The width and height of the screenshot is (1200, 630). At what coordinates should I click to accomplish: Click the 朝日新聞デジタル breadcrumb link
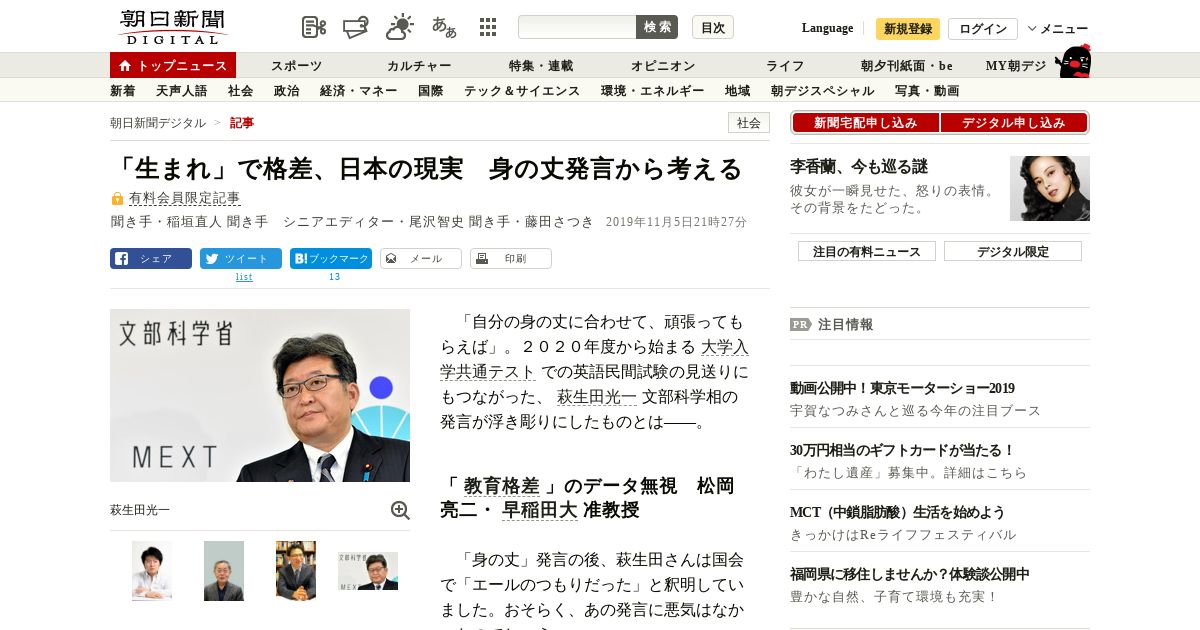click(158, 123)
